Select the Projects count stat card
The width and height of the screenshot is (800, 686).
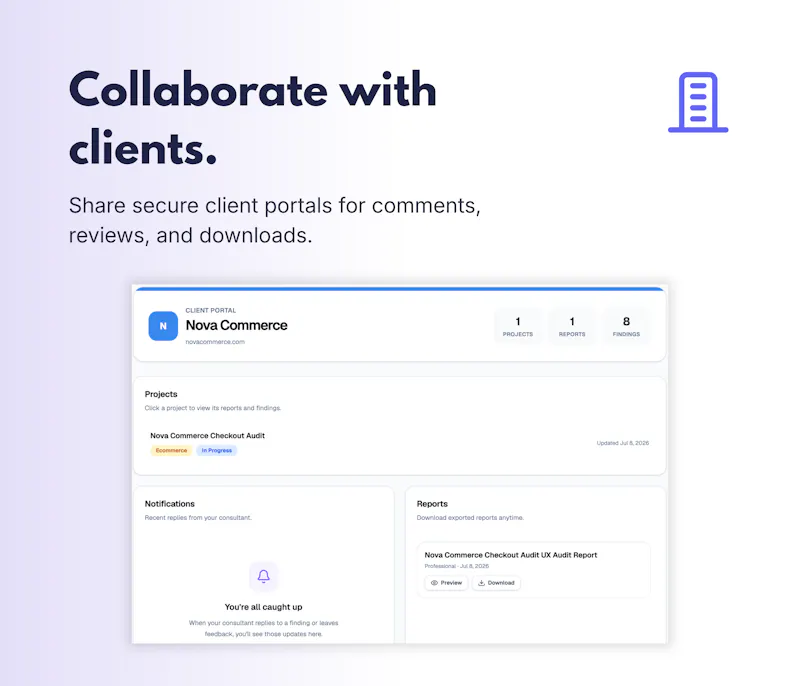pyautogui.click(x=517, y=326)
